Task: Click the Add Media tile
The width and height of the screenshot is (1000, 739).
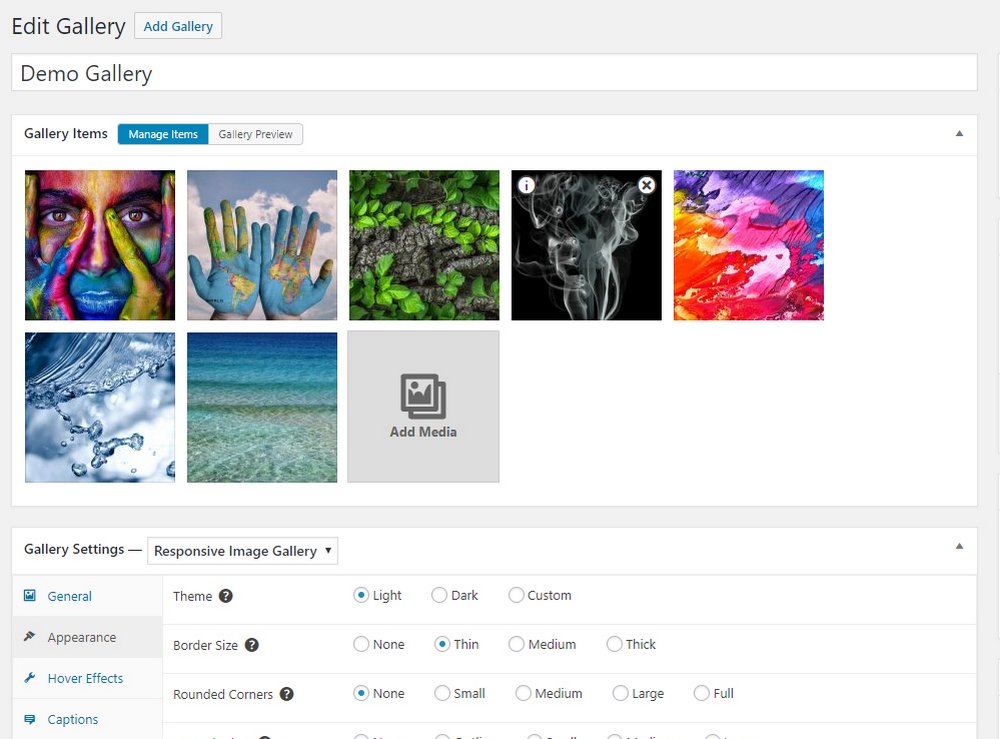Action: 423,407
